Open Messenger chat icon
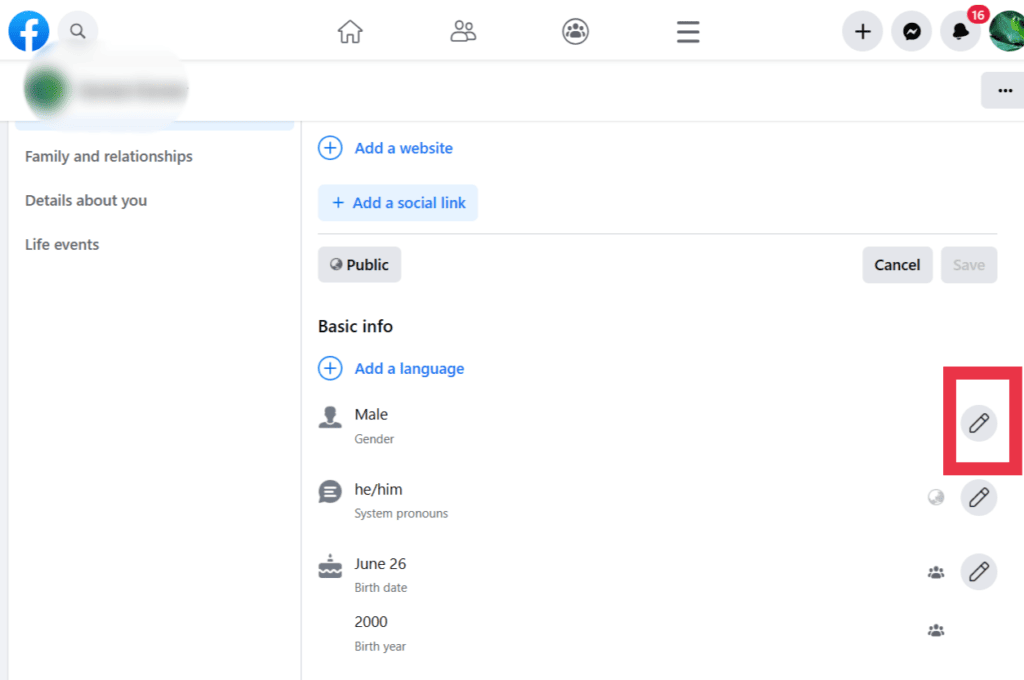The image size is (1024, 680). (x=912, y=31)
